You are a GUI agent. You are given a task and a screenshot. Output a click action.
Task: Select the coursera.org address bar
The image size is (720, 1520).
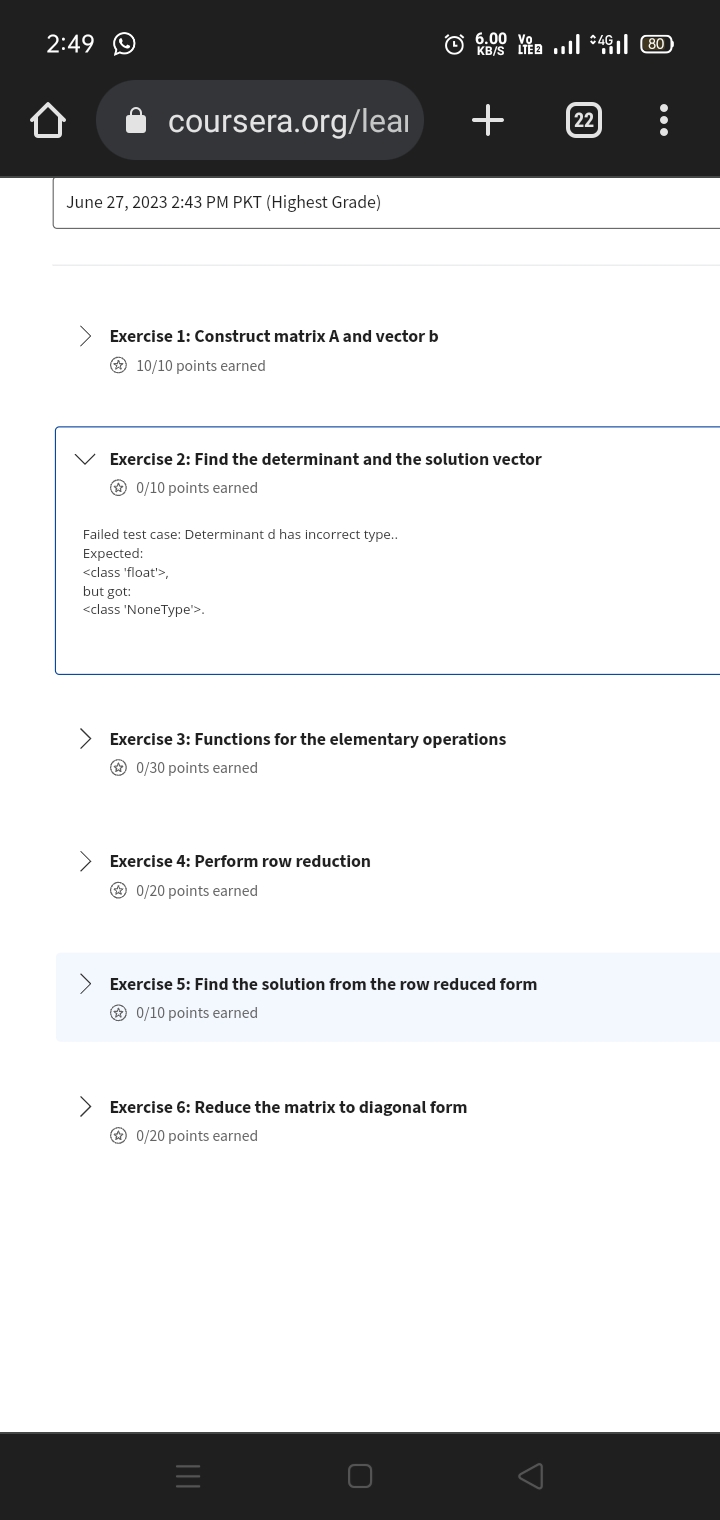[260, 121]
